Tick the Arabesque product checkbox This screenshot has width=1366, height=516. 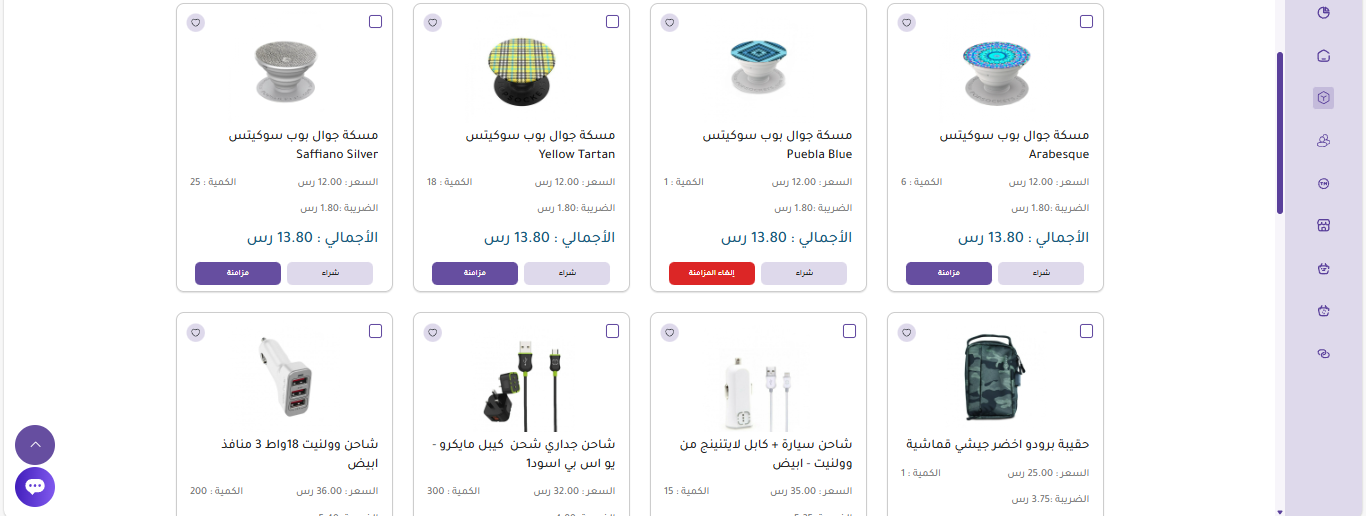(1086, 22)
